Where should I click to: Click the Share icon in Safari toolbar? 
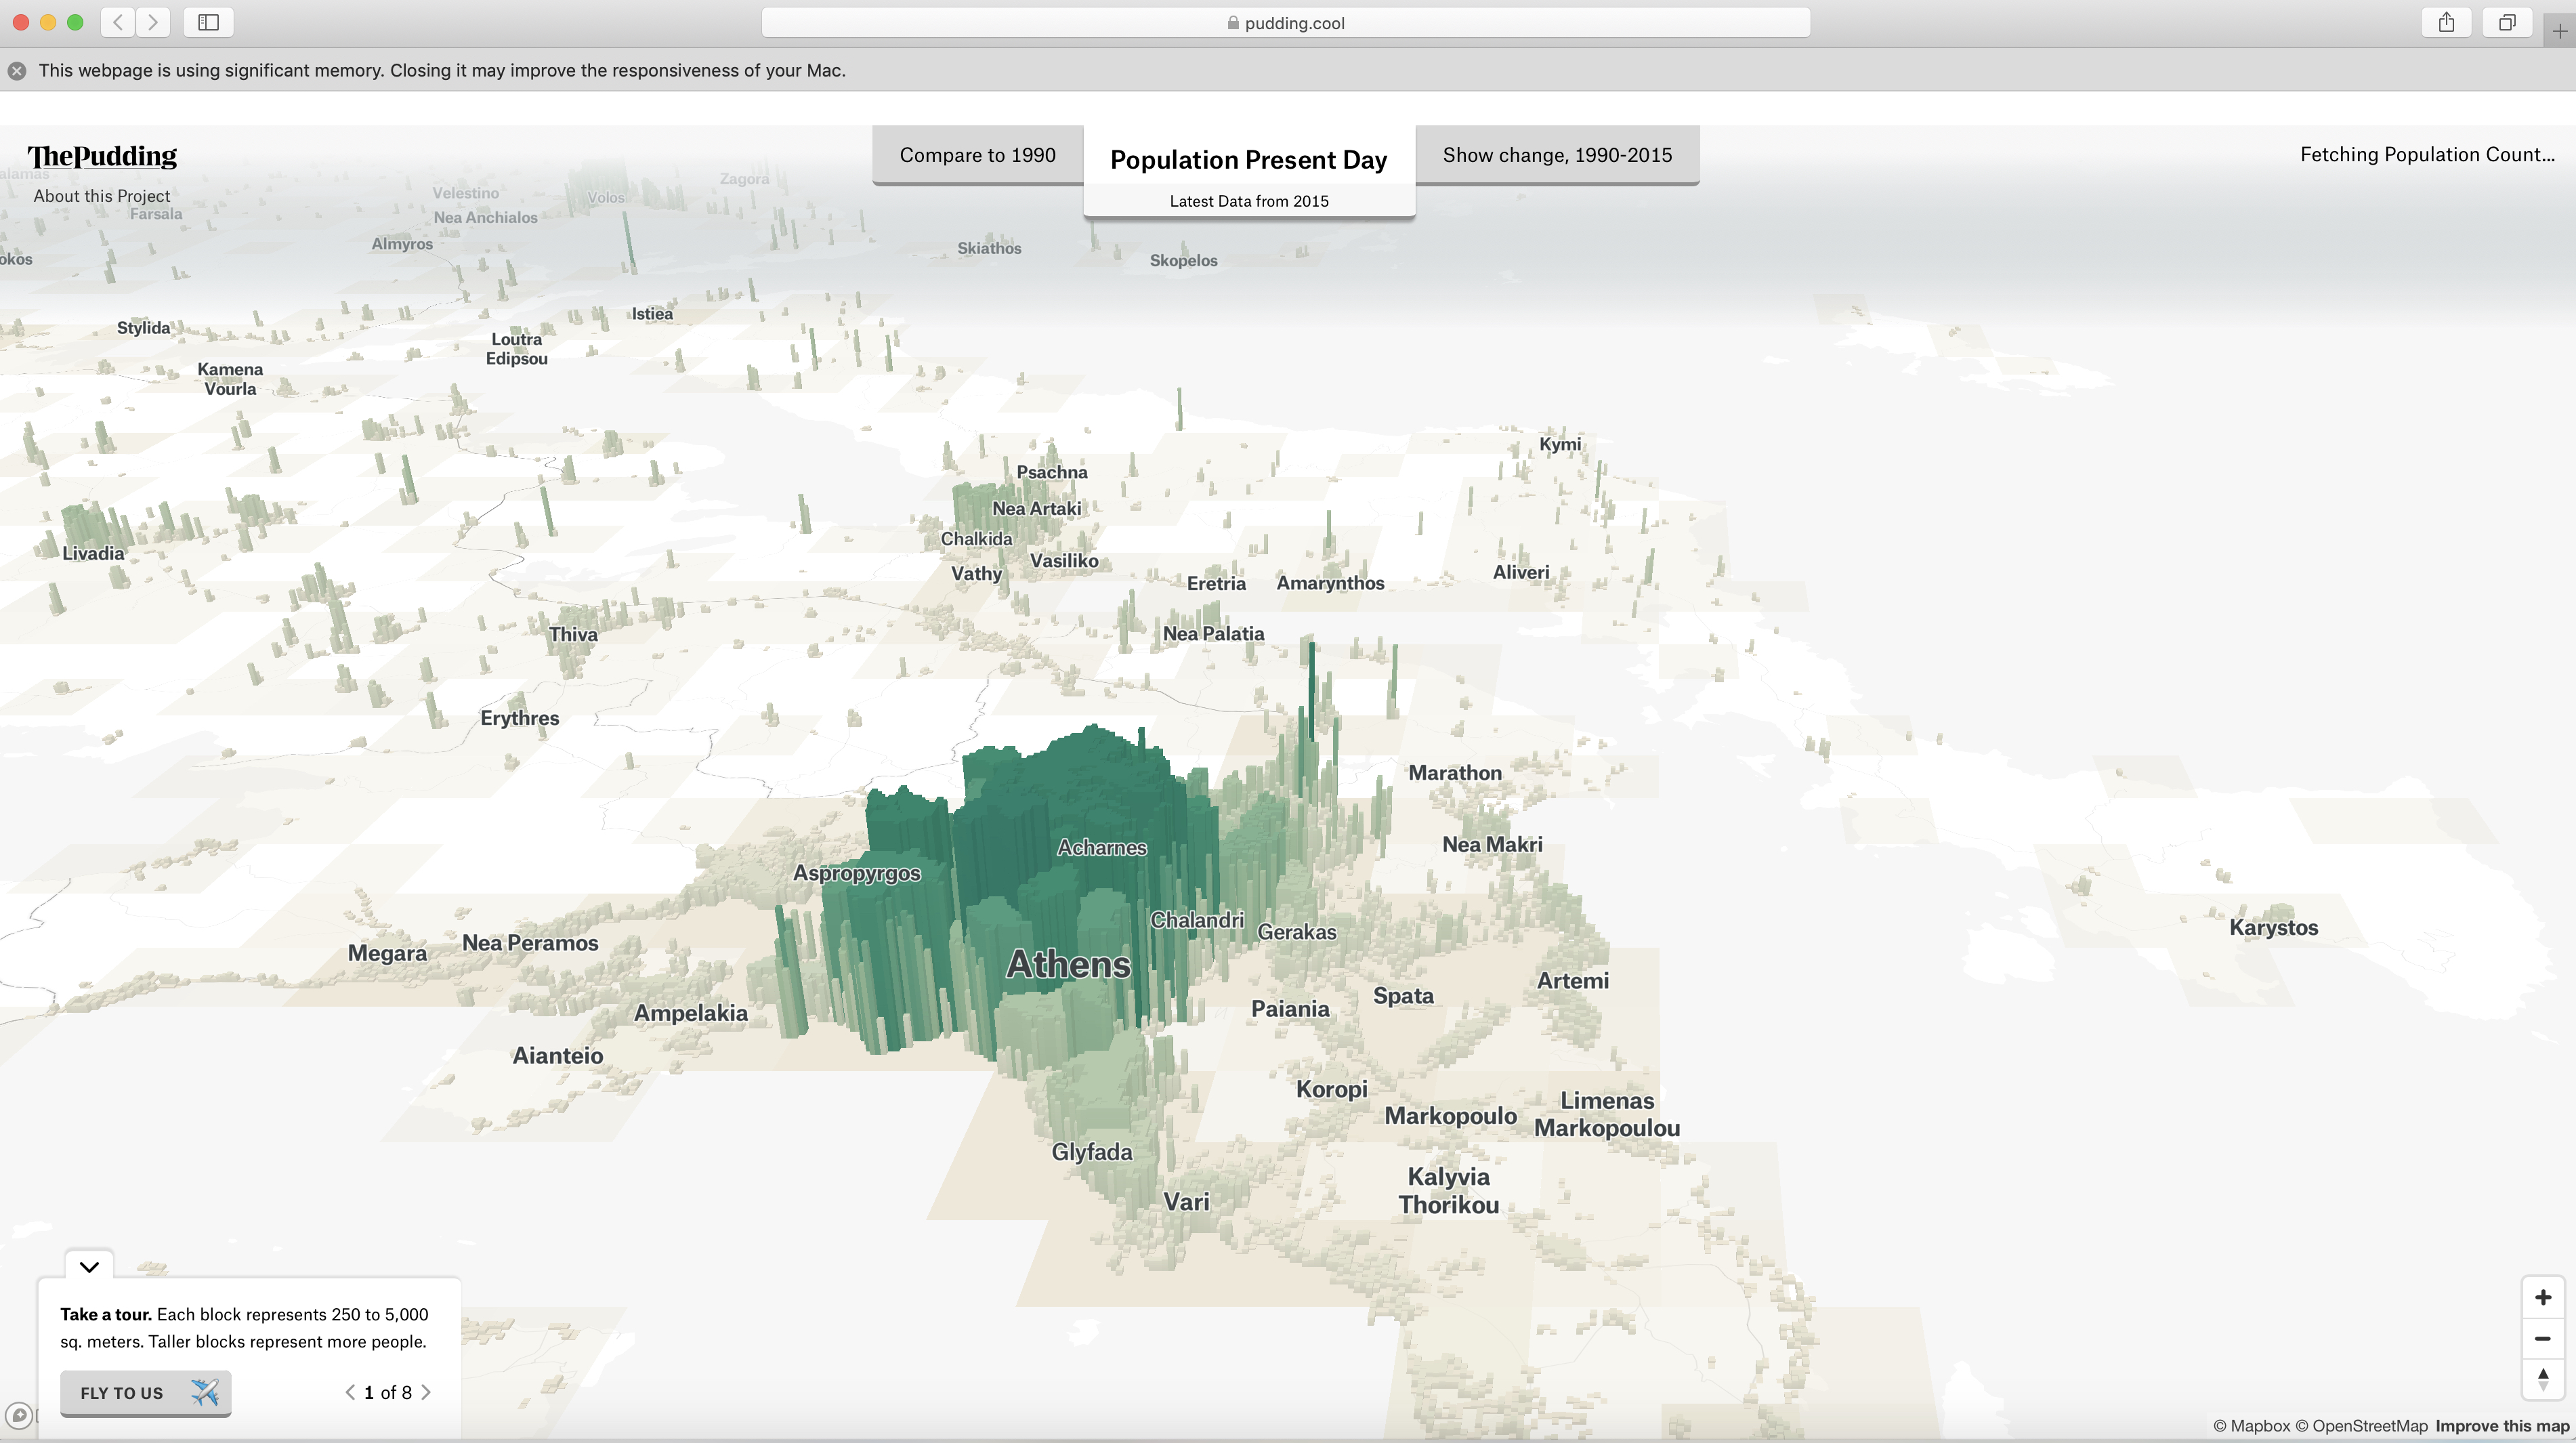click(2447, 22)
